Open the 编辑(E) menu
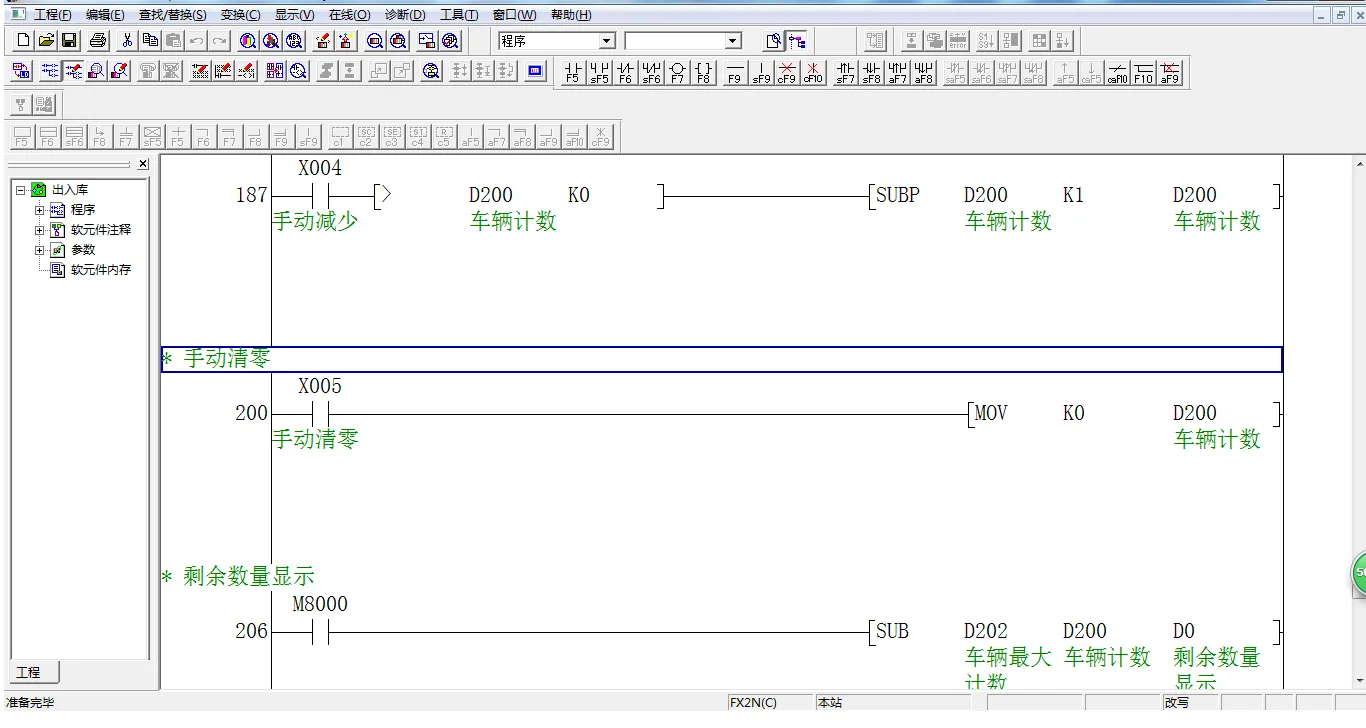 pyautogui.click(x=105, y=15)
